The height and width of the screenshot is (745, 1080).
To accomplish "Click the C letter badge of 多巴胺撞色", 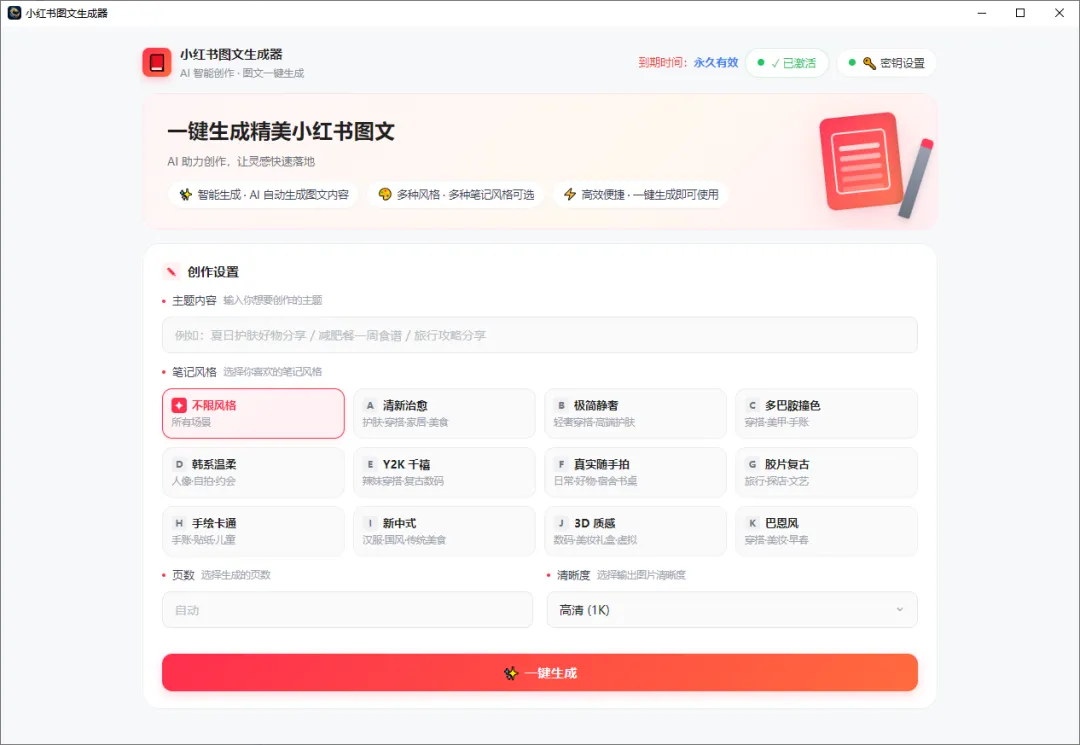I will tap(752, 406).
